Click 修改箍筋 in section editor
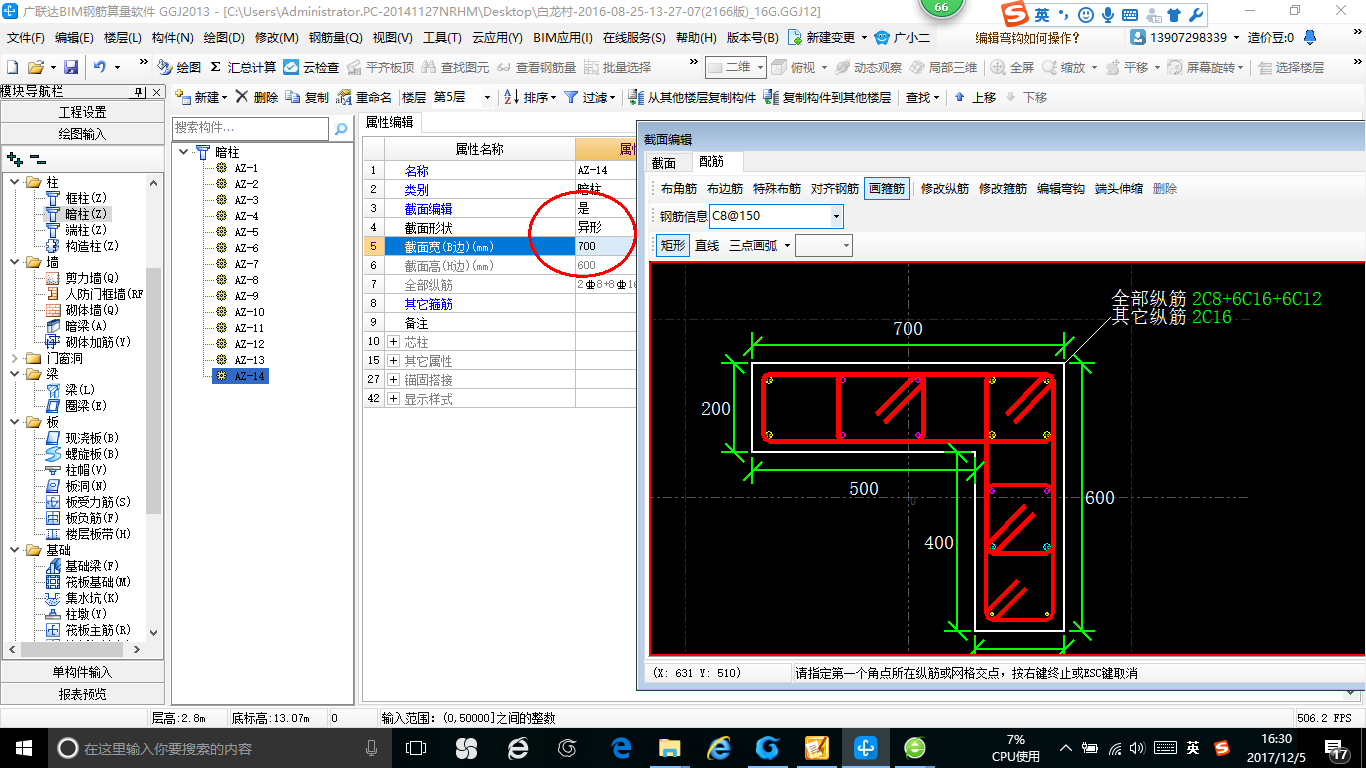The height and width of the screenshot is (768, 1366). (1003, 188)
